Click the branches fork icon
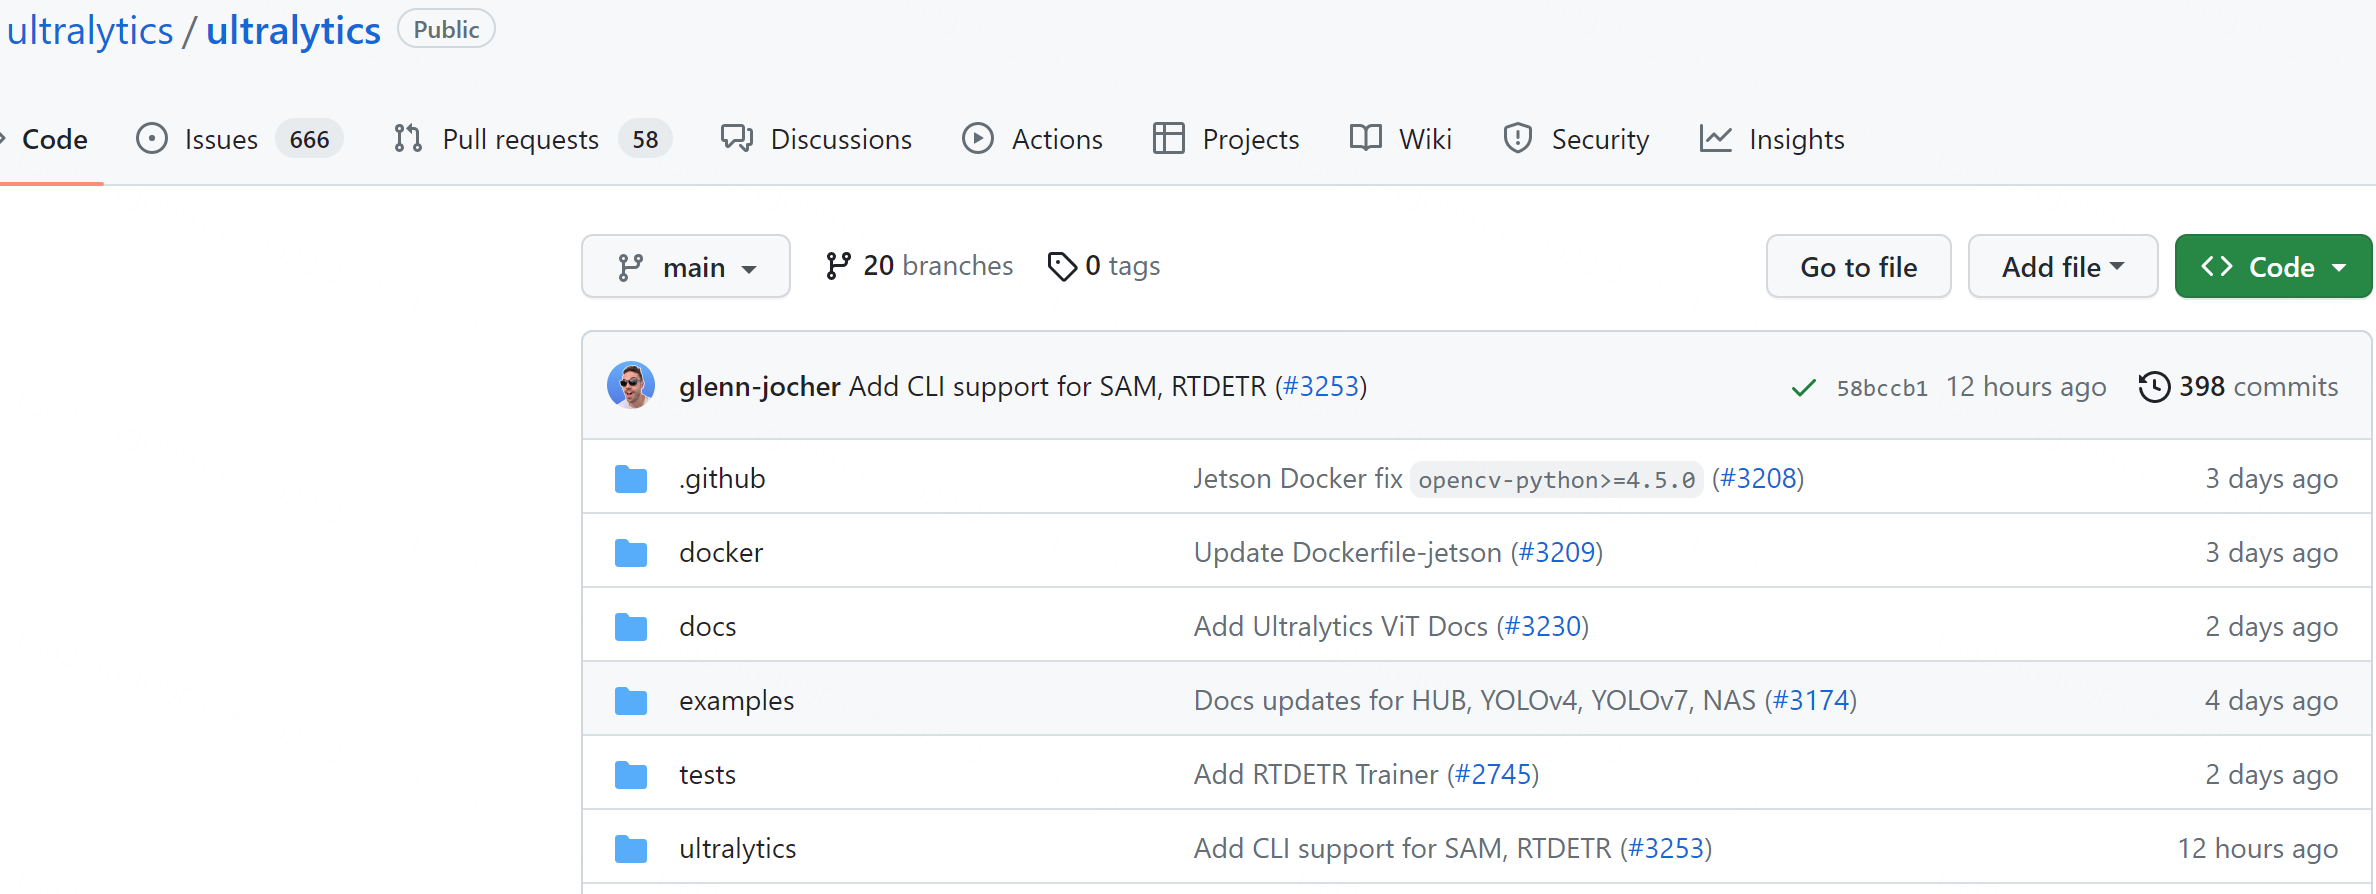Viewport: 2376px width, 894px height. (838, 266)
